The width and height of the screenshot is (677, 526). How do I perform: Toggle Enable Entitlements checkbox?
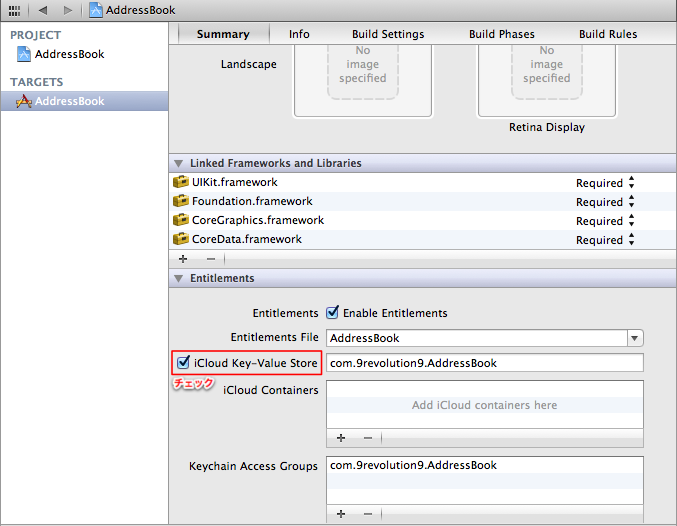(x=332, y=312)
